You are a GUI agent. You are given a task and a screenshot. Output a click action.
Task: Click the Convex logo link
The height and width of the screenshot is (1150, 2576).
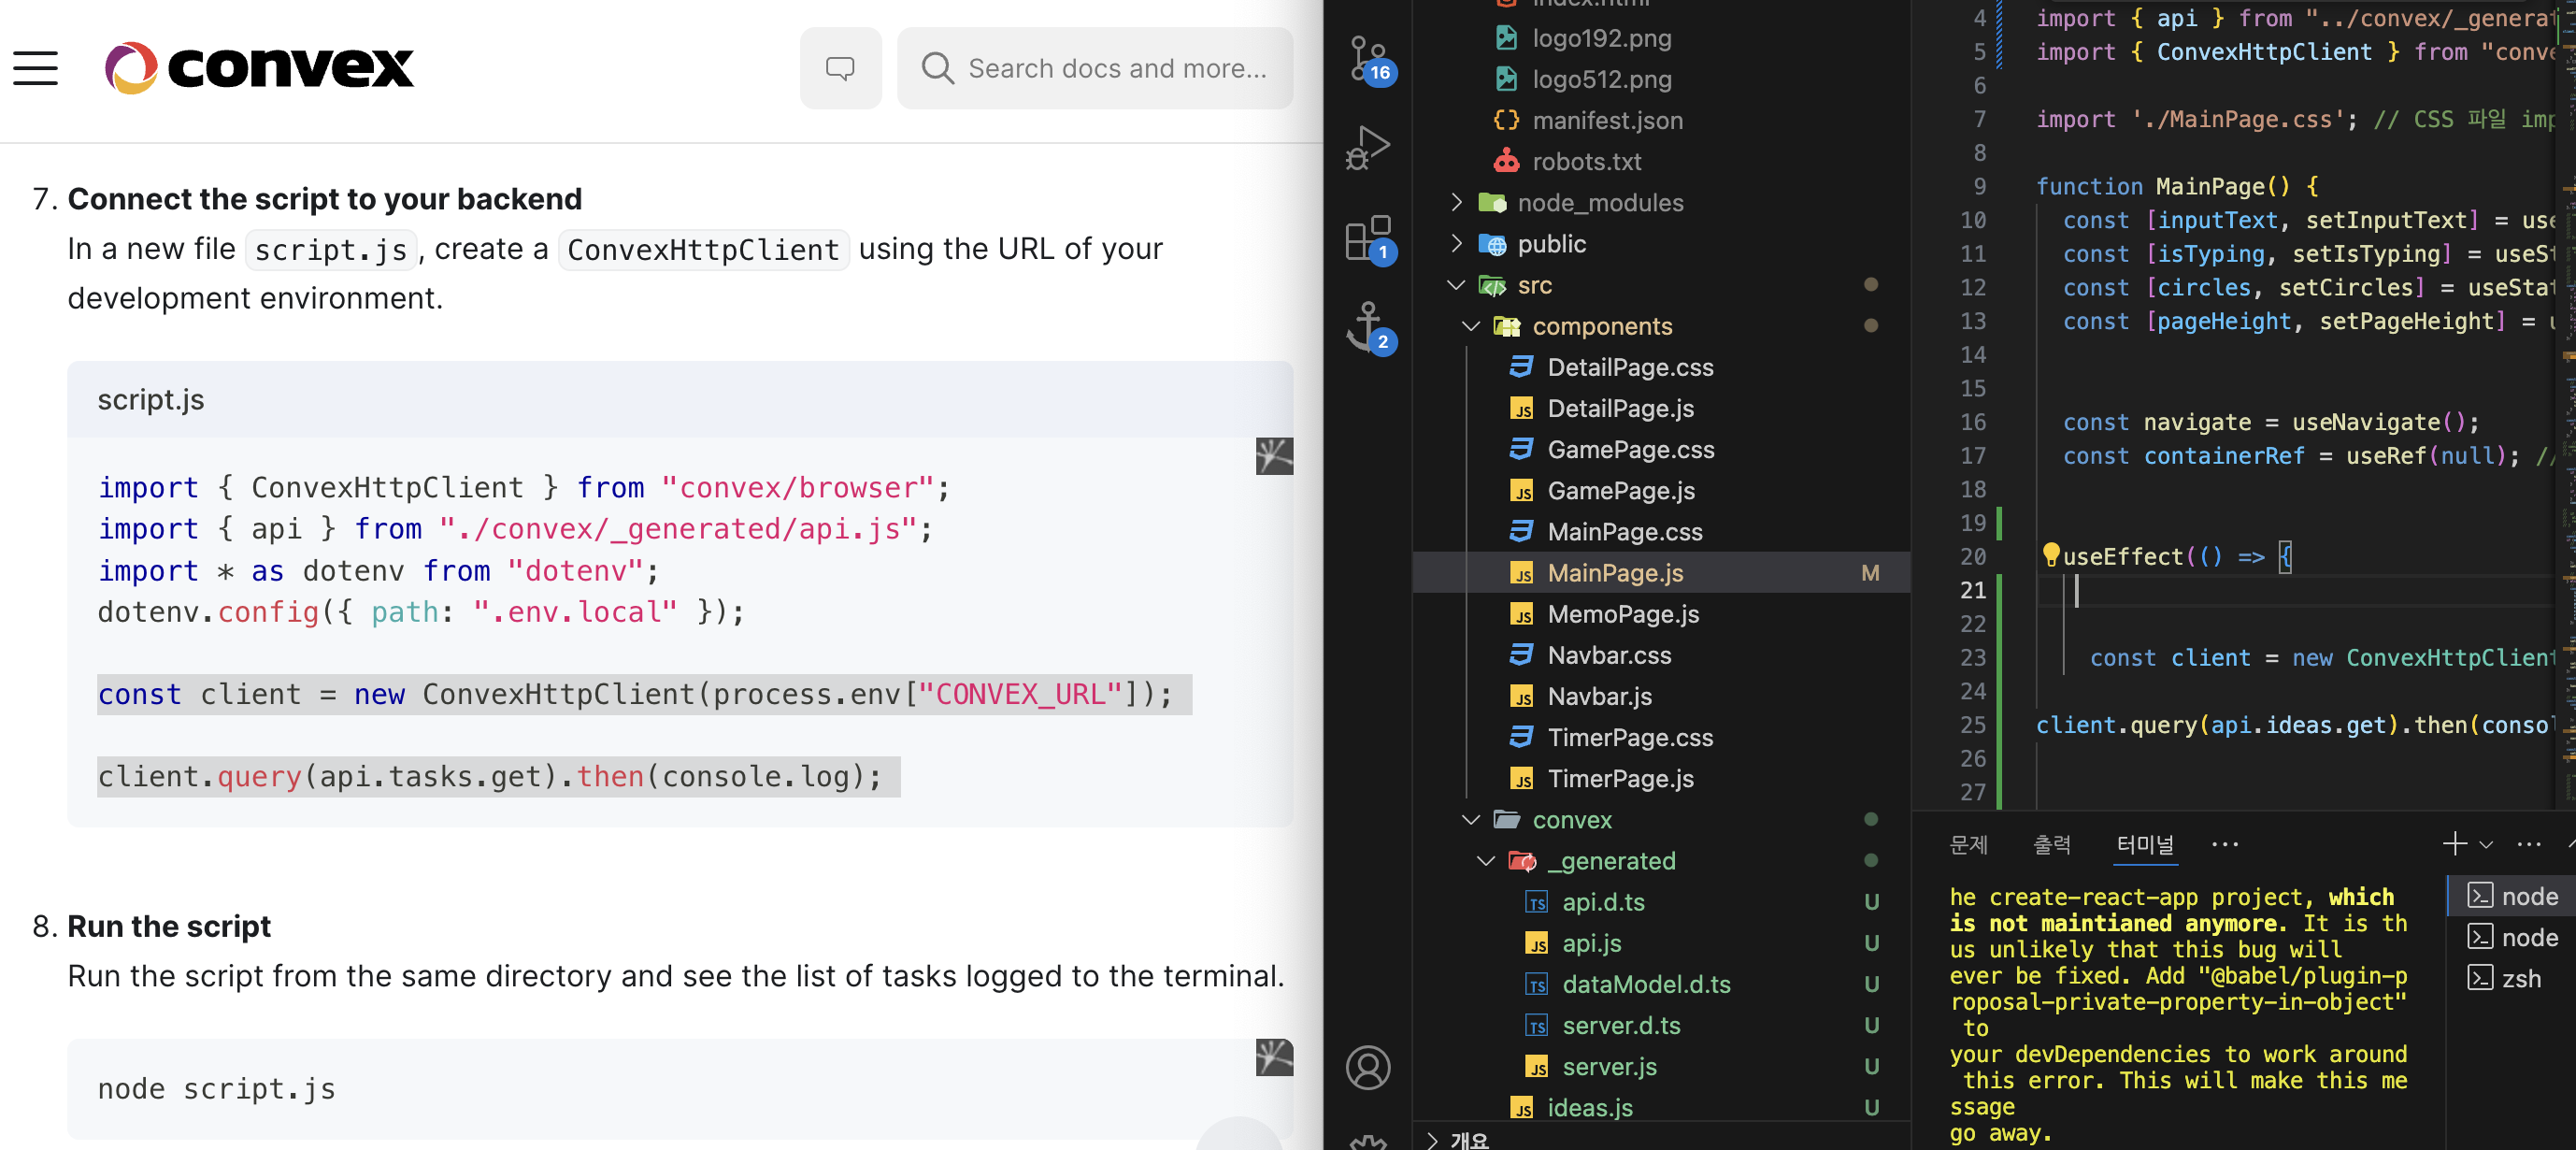tap(259, 68)
